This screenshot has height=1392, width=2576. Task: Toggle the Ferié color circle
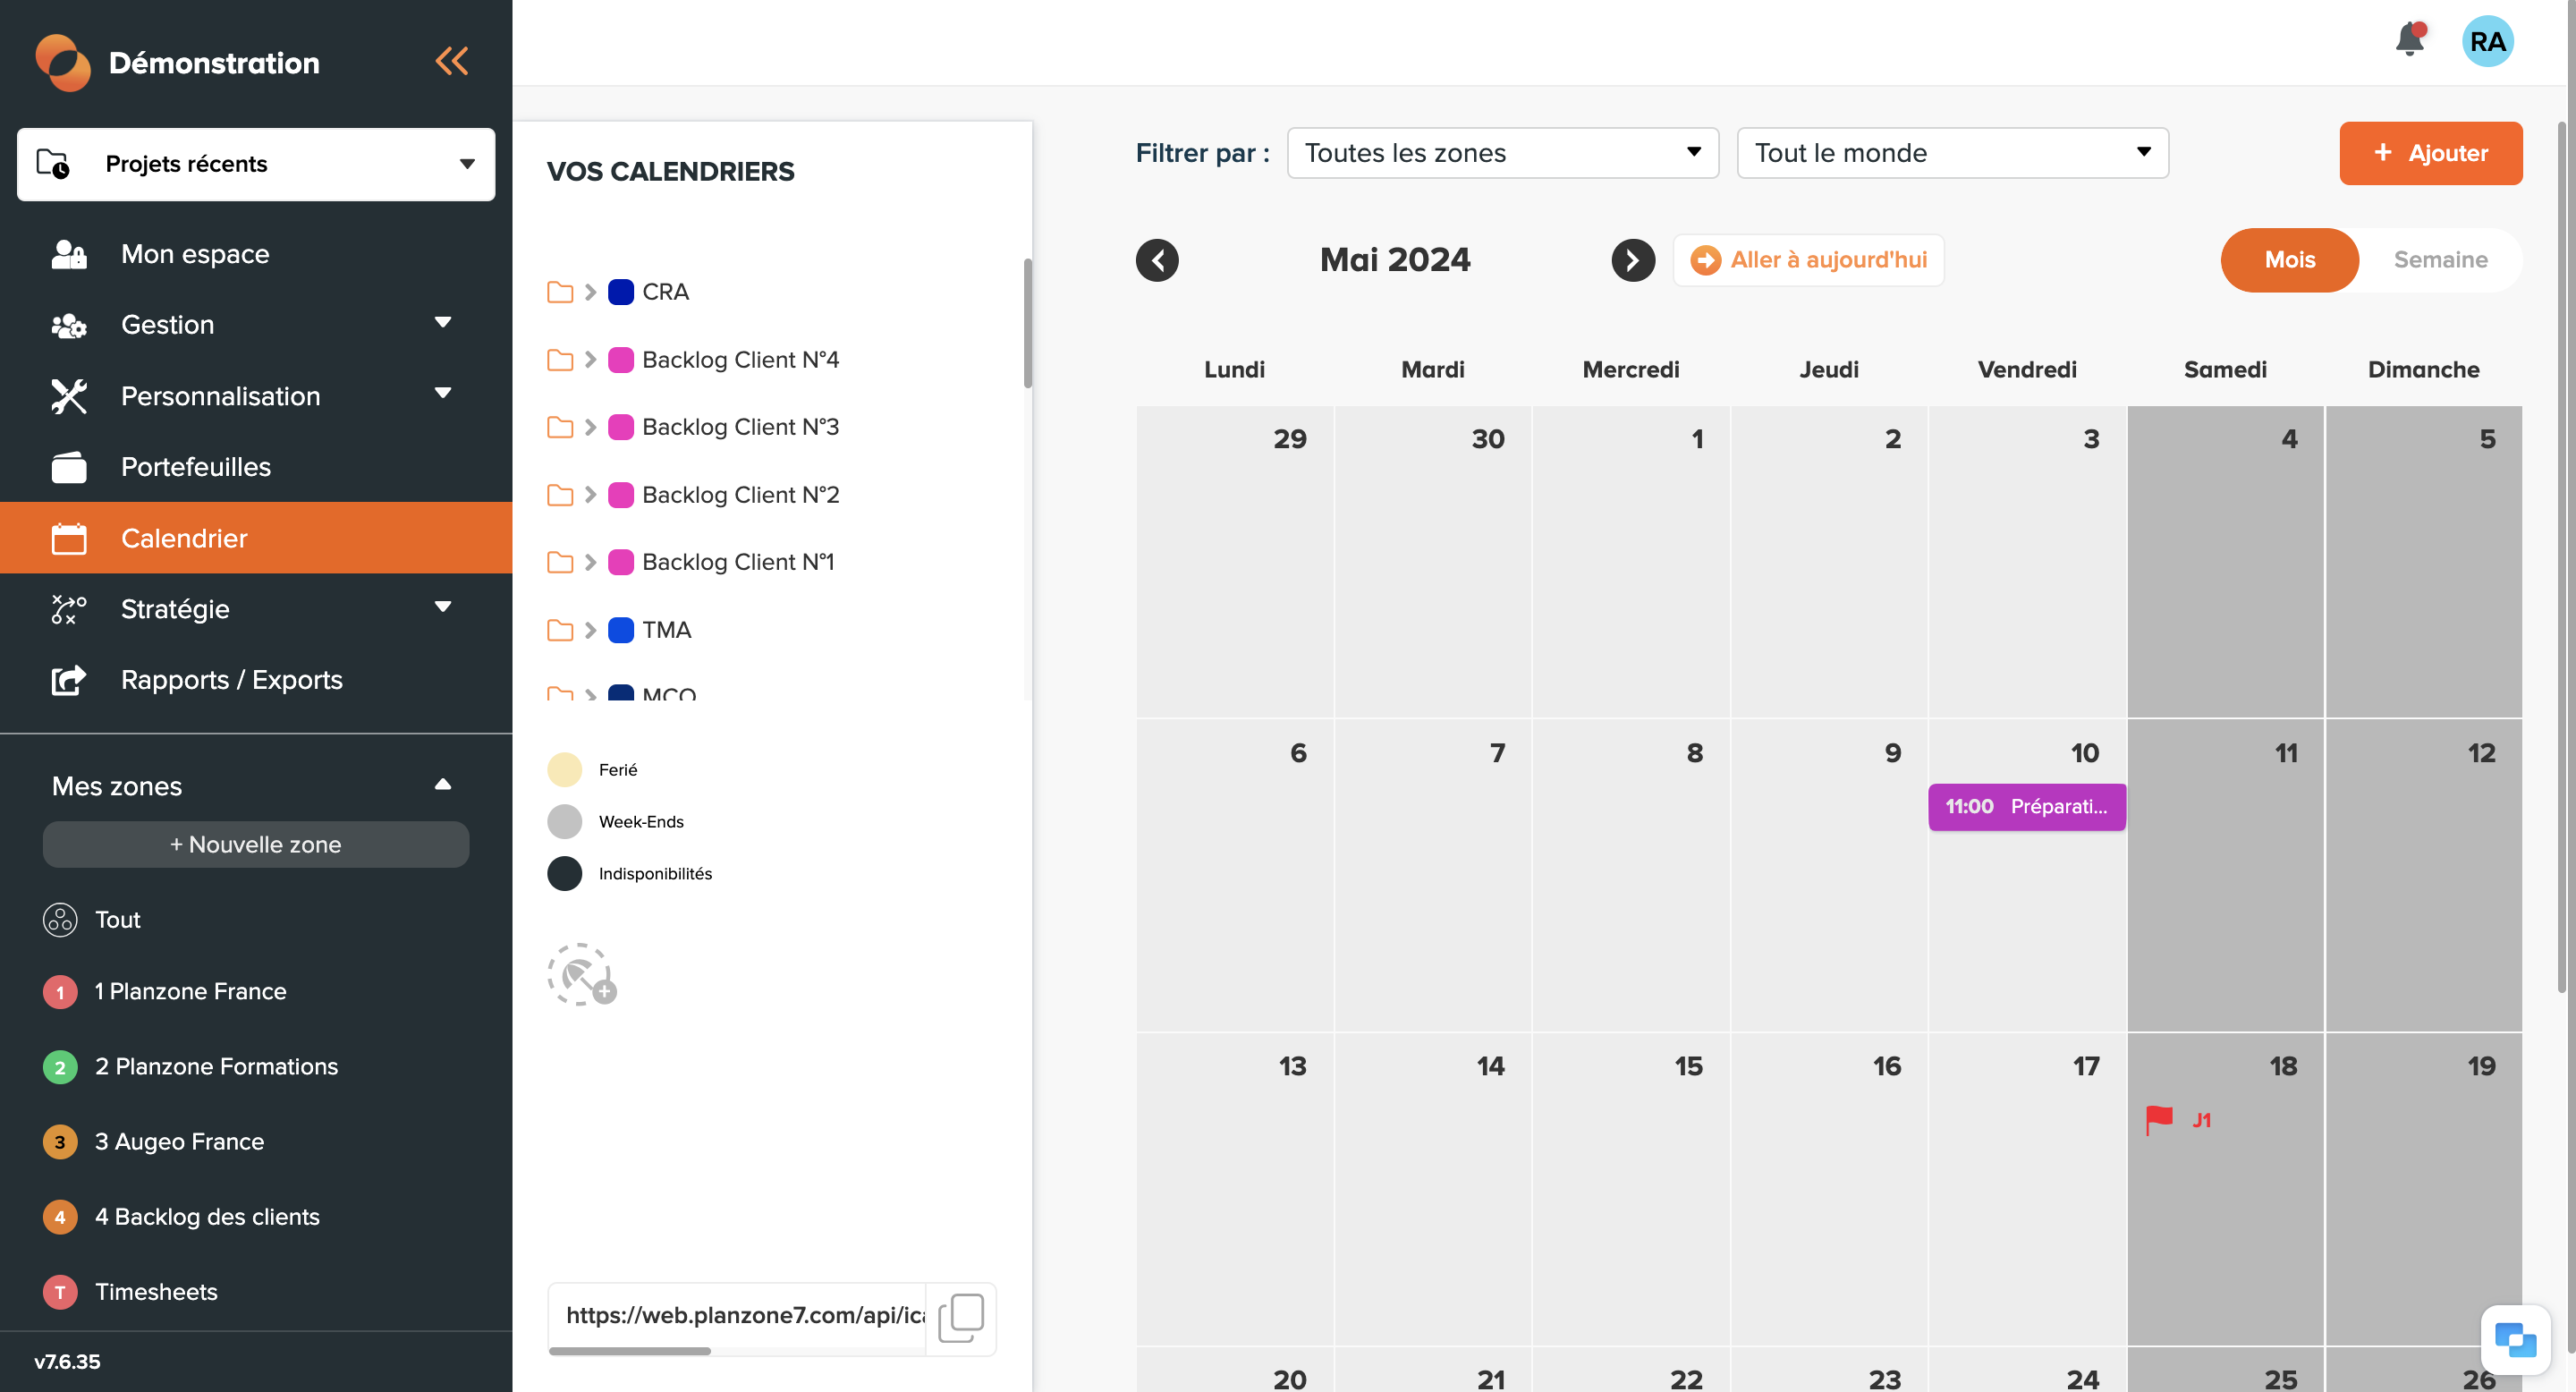coord(564,769)
